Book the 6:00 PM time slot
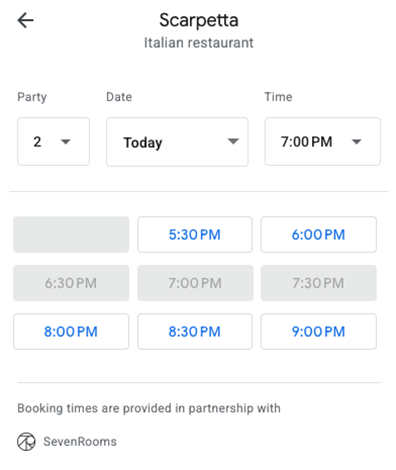This screenshot has width=396, height=470. click(319, 234)
